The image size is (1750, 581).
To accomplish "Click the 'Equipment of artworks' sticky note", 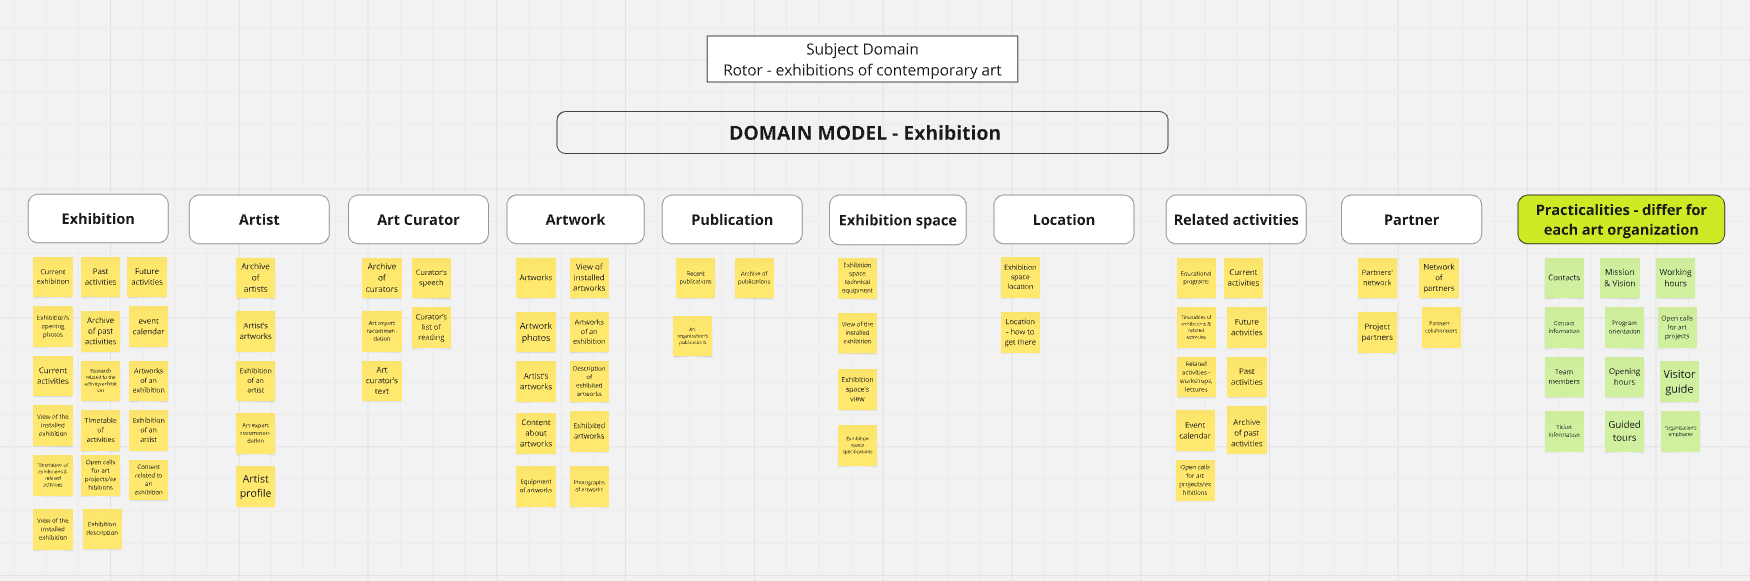I will 536,486.
